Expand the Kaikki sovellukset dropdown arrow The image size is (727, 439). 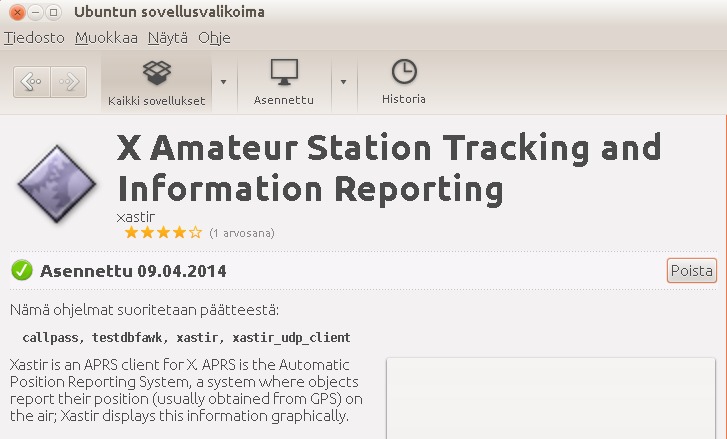click(223, 82)
